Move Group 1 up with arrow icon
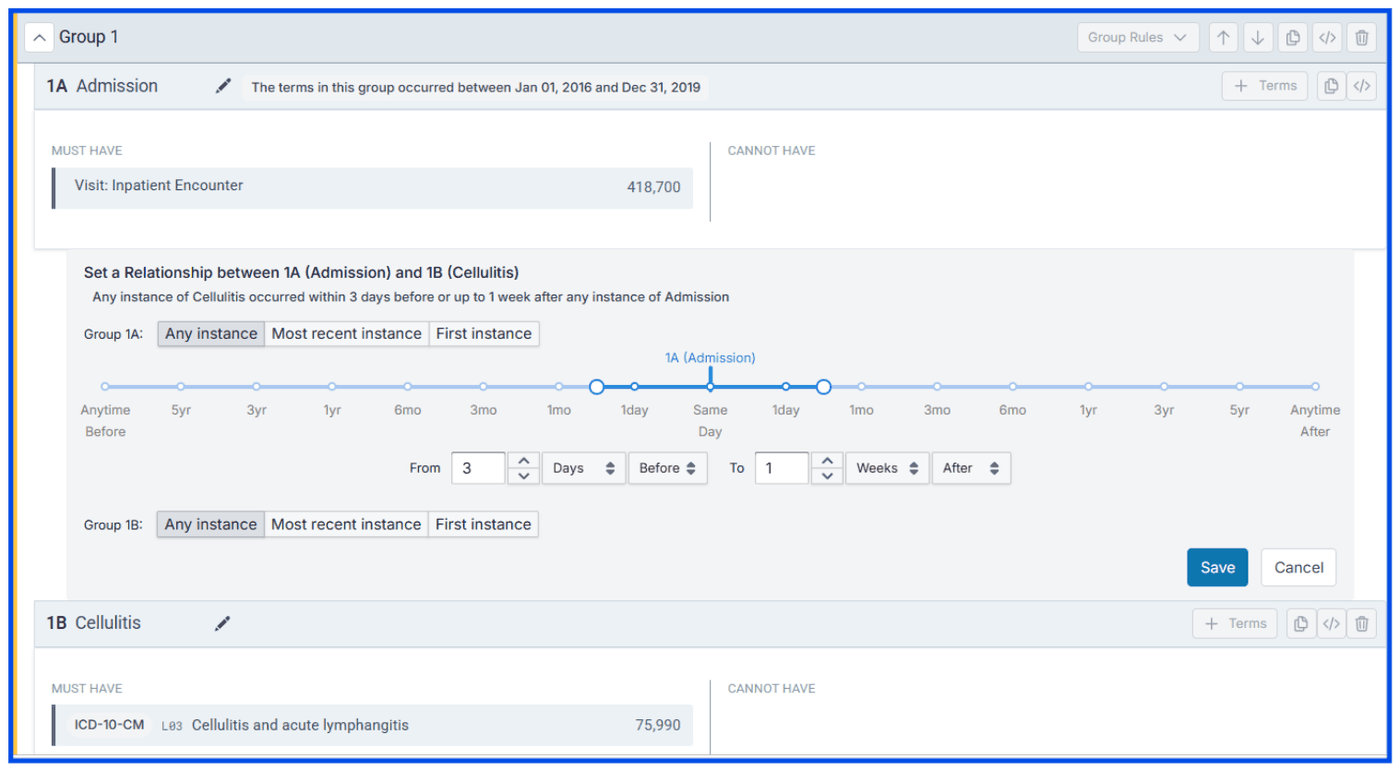The width and height of the screenshot is (1400, 771). [1223, 38]
